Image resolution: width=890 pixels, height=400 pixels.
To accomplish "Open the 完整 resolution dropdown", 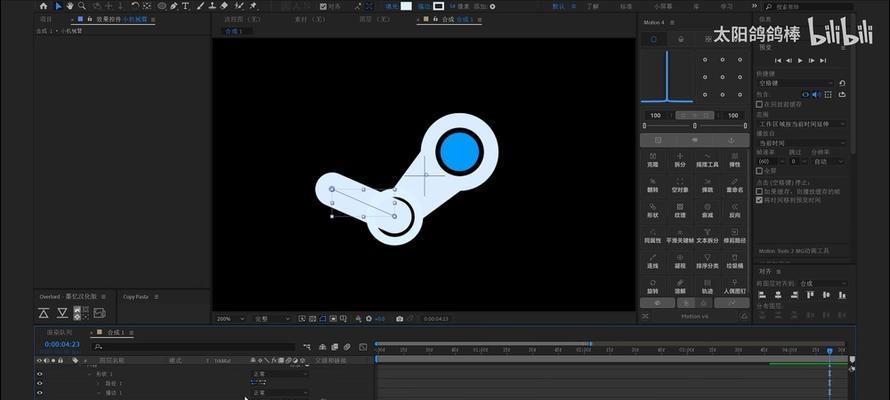I will (x=272, y=319).
